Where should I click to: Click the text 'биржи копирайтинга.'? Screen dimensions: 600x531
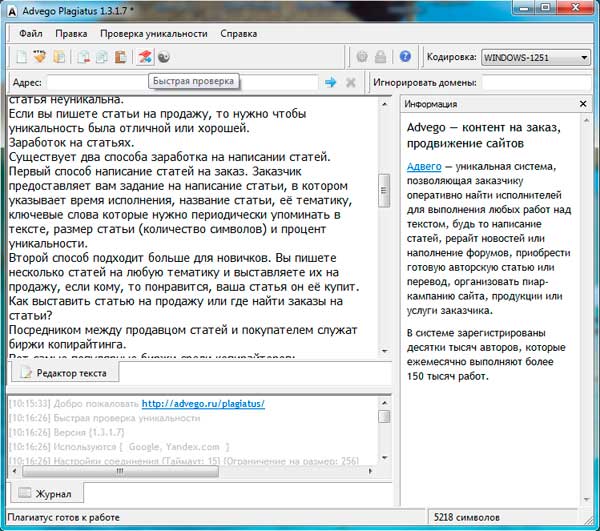[x=67, y=344]
